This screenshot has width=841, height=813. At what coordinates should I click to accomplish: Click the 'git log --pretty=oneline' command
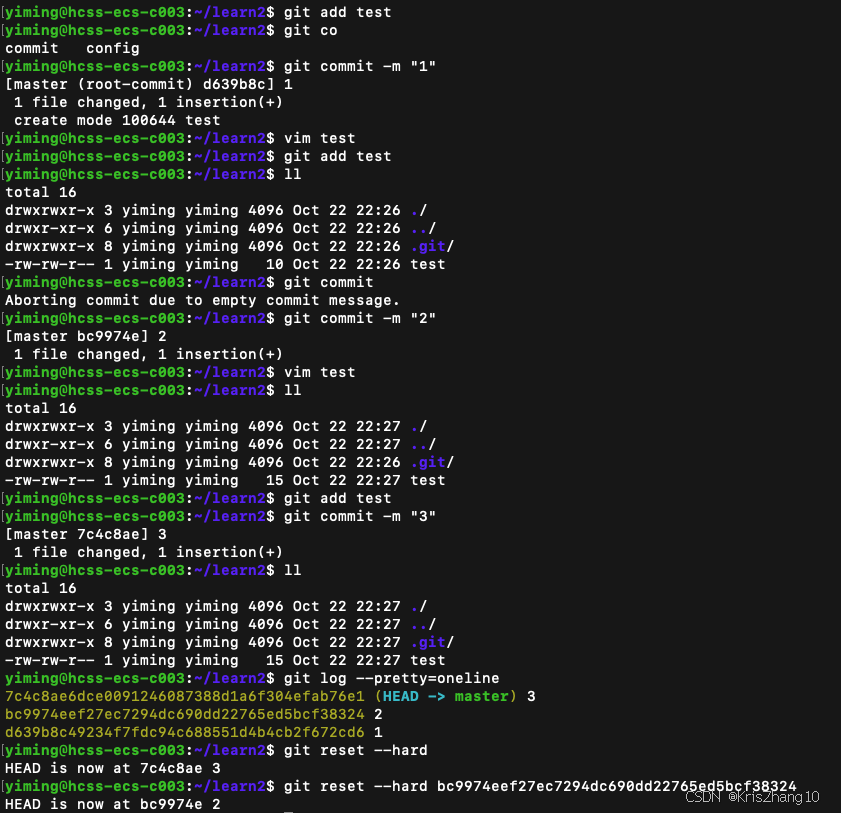click(x=392, y=678)
